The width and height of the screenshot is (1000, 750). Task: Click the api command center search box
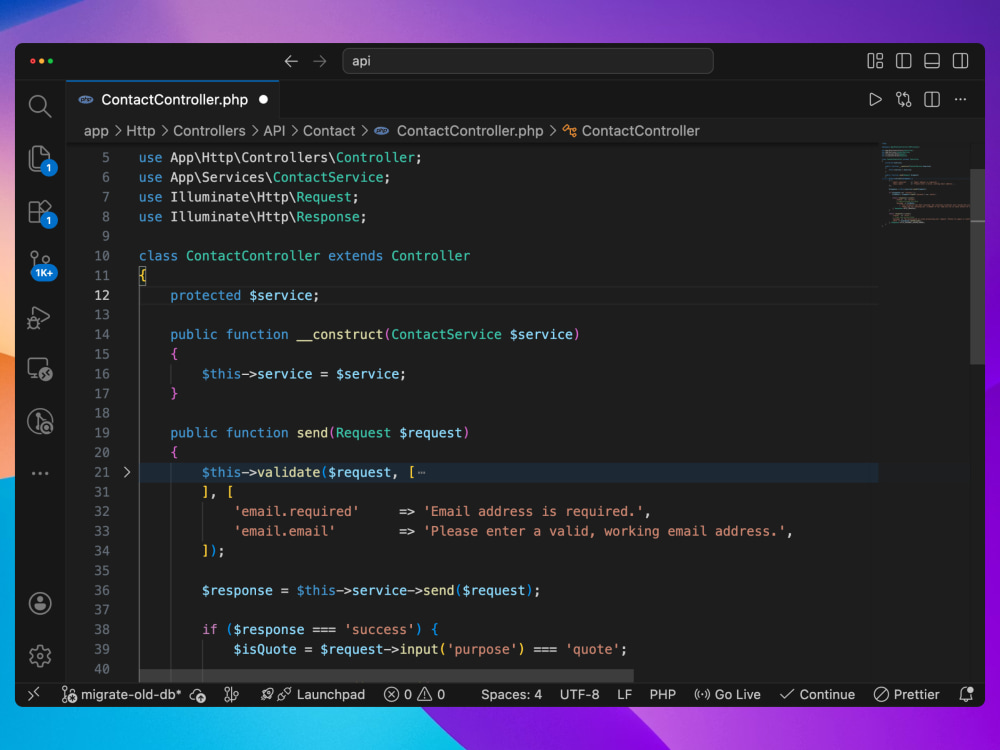(527, 61)
